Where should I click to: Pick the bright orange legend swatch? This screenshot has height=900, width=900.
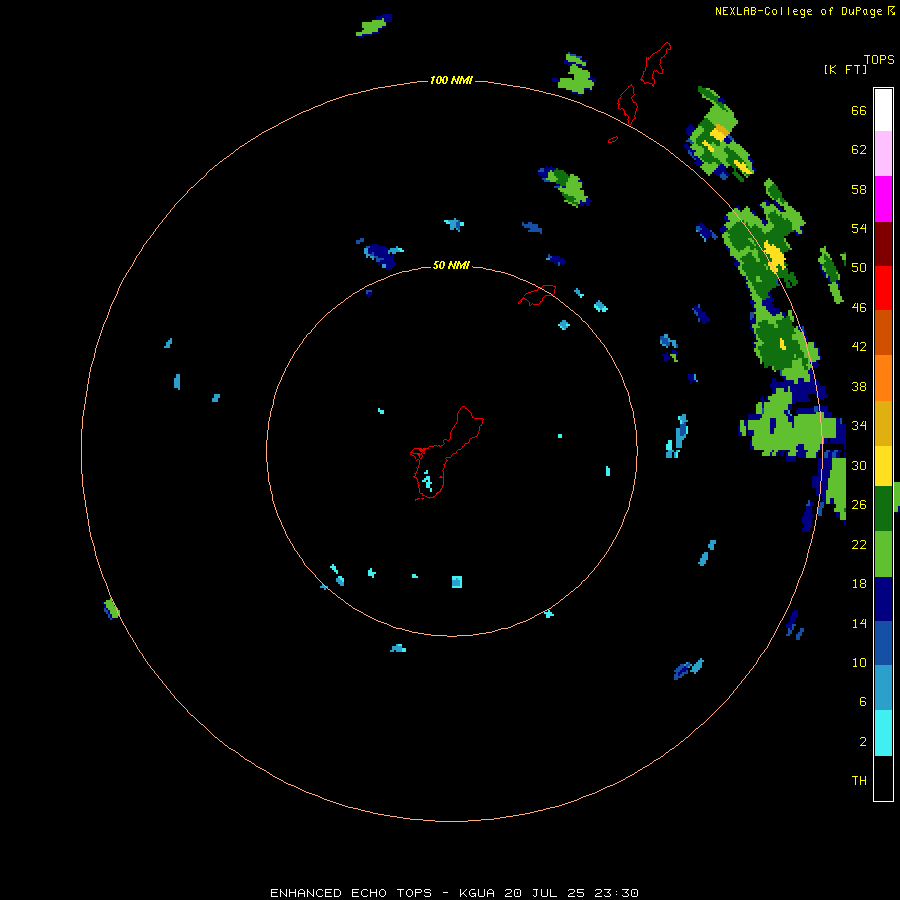coord(883,378)
